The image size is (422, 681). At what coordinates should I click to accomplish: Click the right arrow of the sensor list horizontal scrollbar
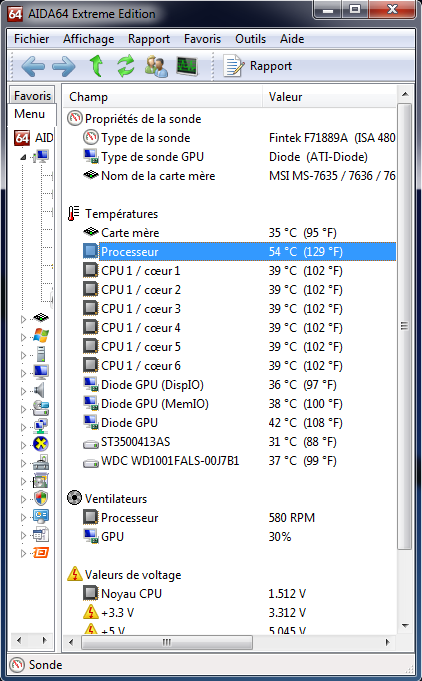(x=387, y=642)
